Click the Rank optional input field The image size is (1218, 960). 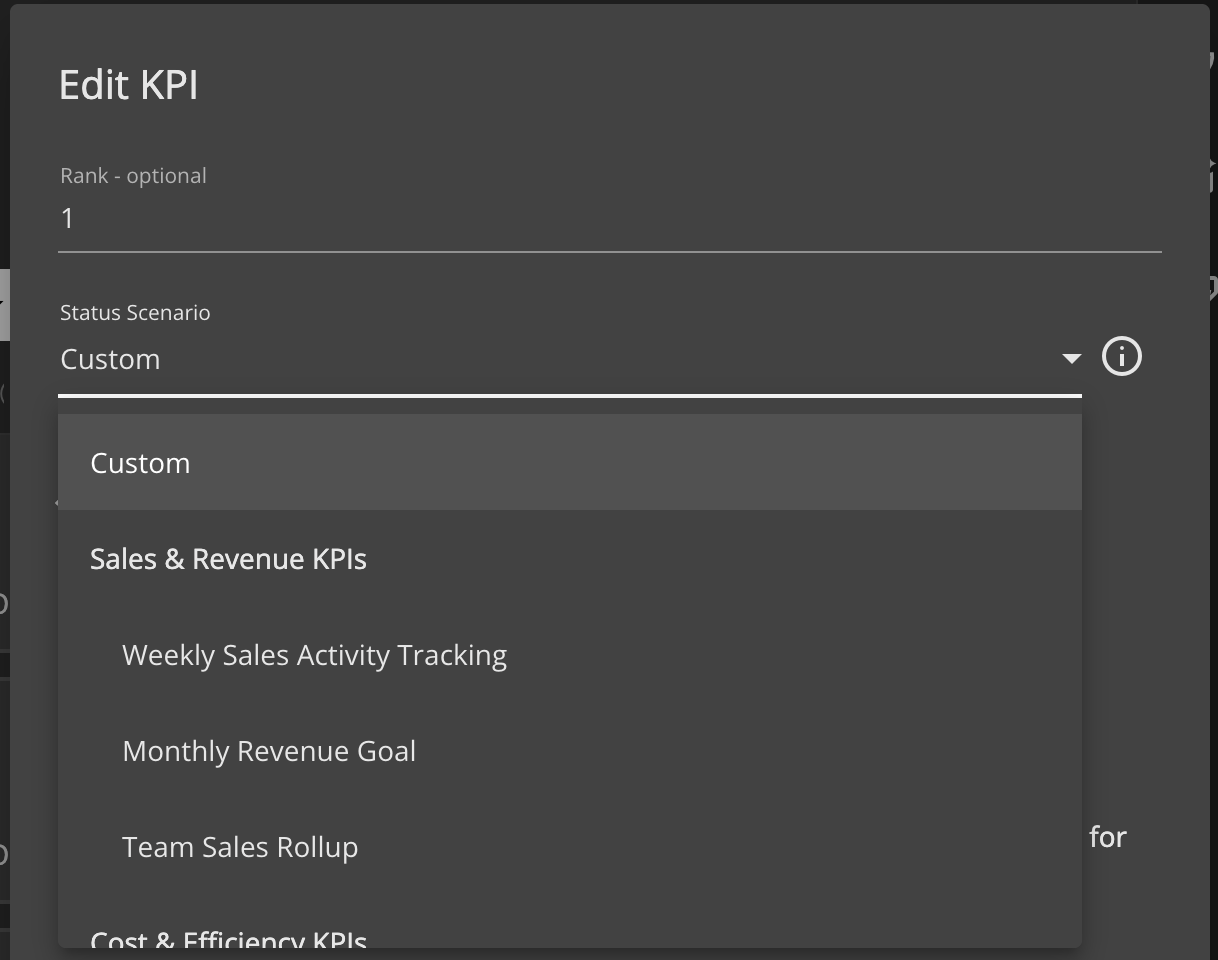click(x=610, y=218)
